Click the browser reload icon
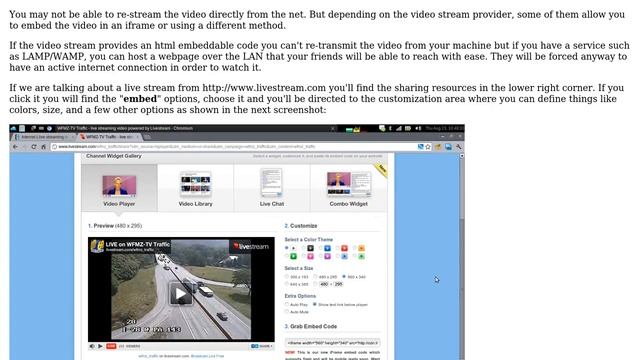 34,147
